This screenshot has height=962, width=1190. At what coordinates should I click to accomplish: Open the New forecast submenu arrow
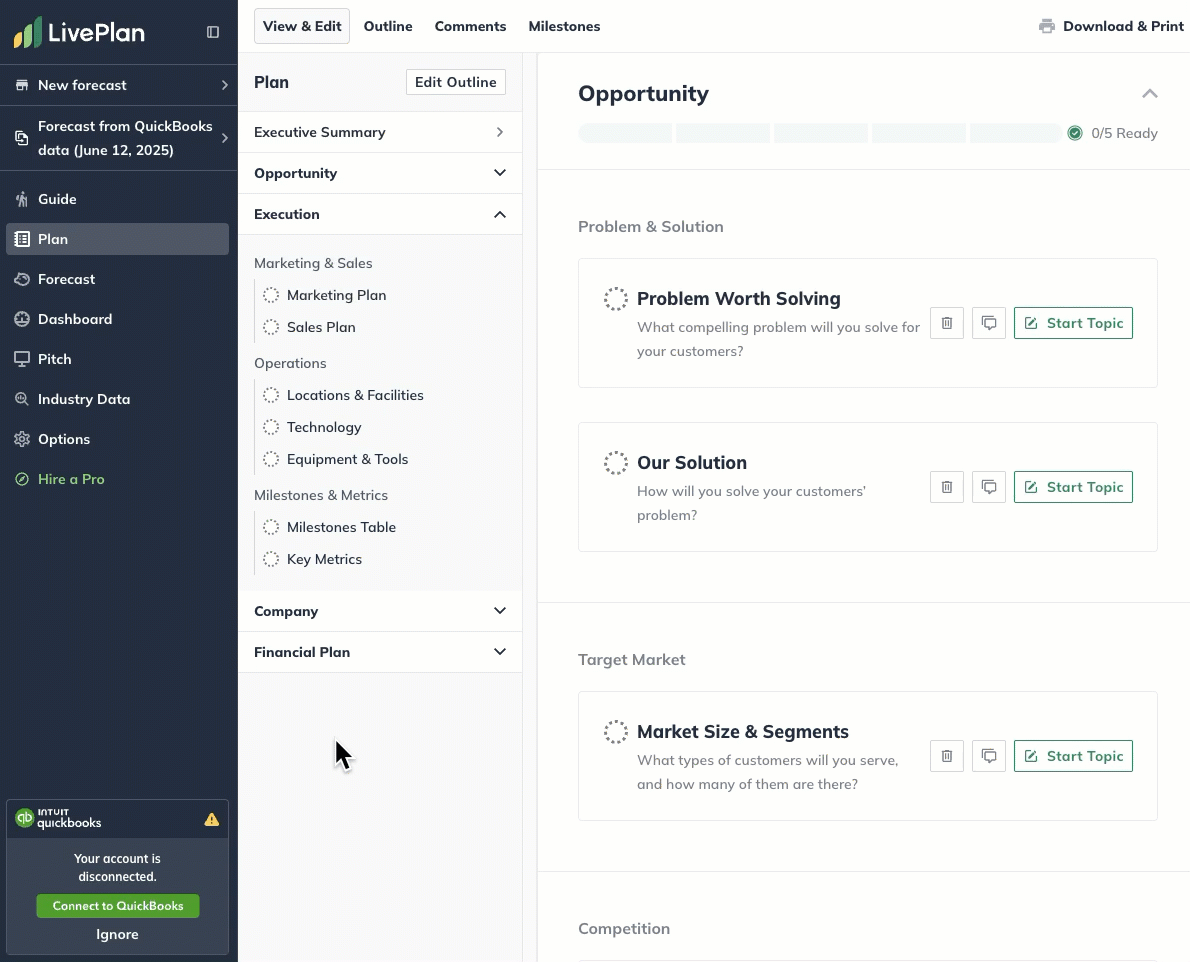coord(225,85)
